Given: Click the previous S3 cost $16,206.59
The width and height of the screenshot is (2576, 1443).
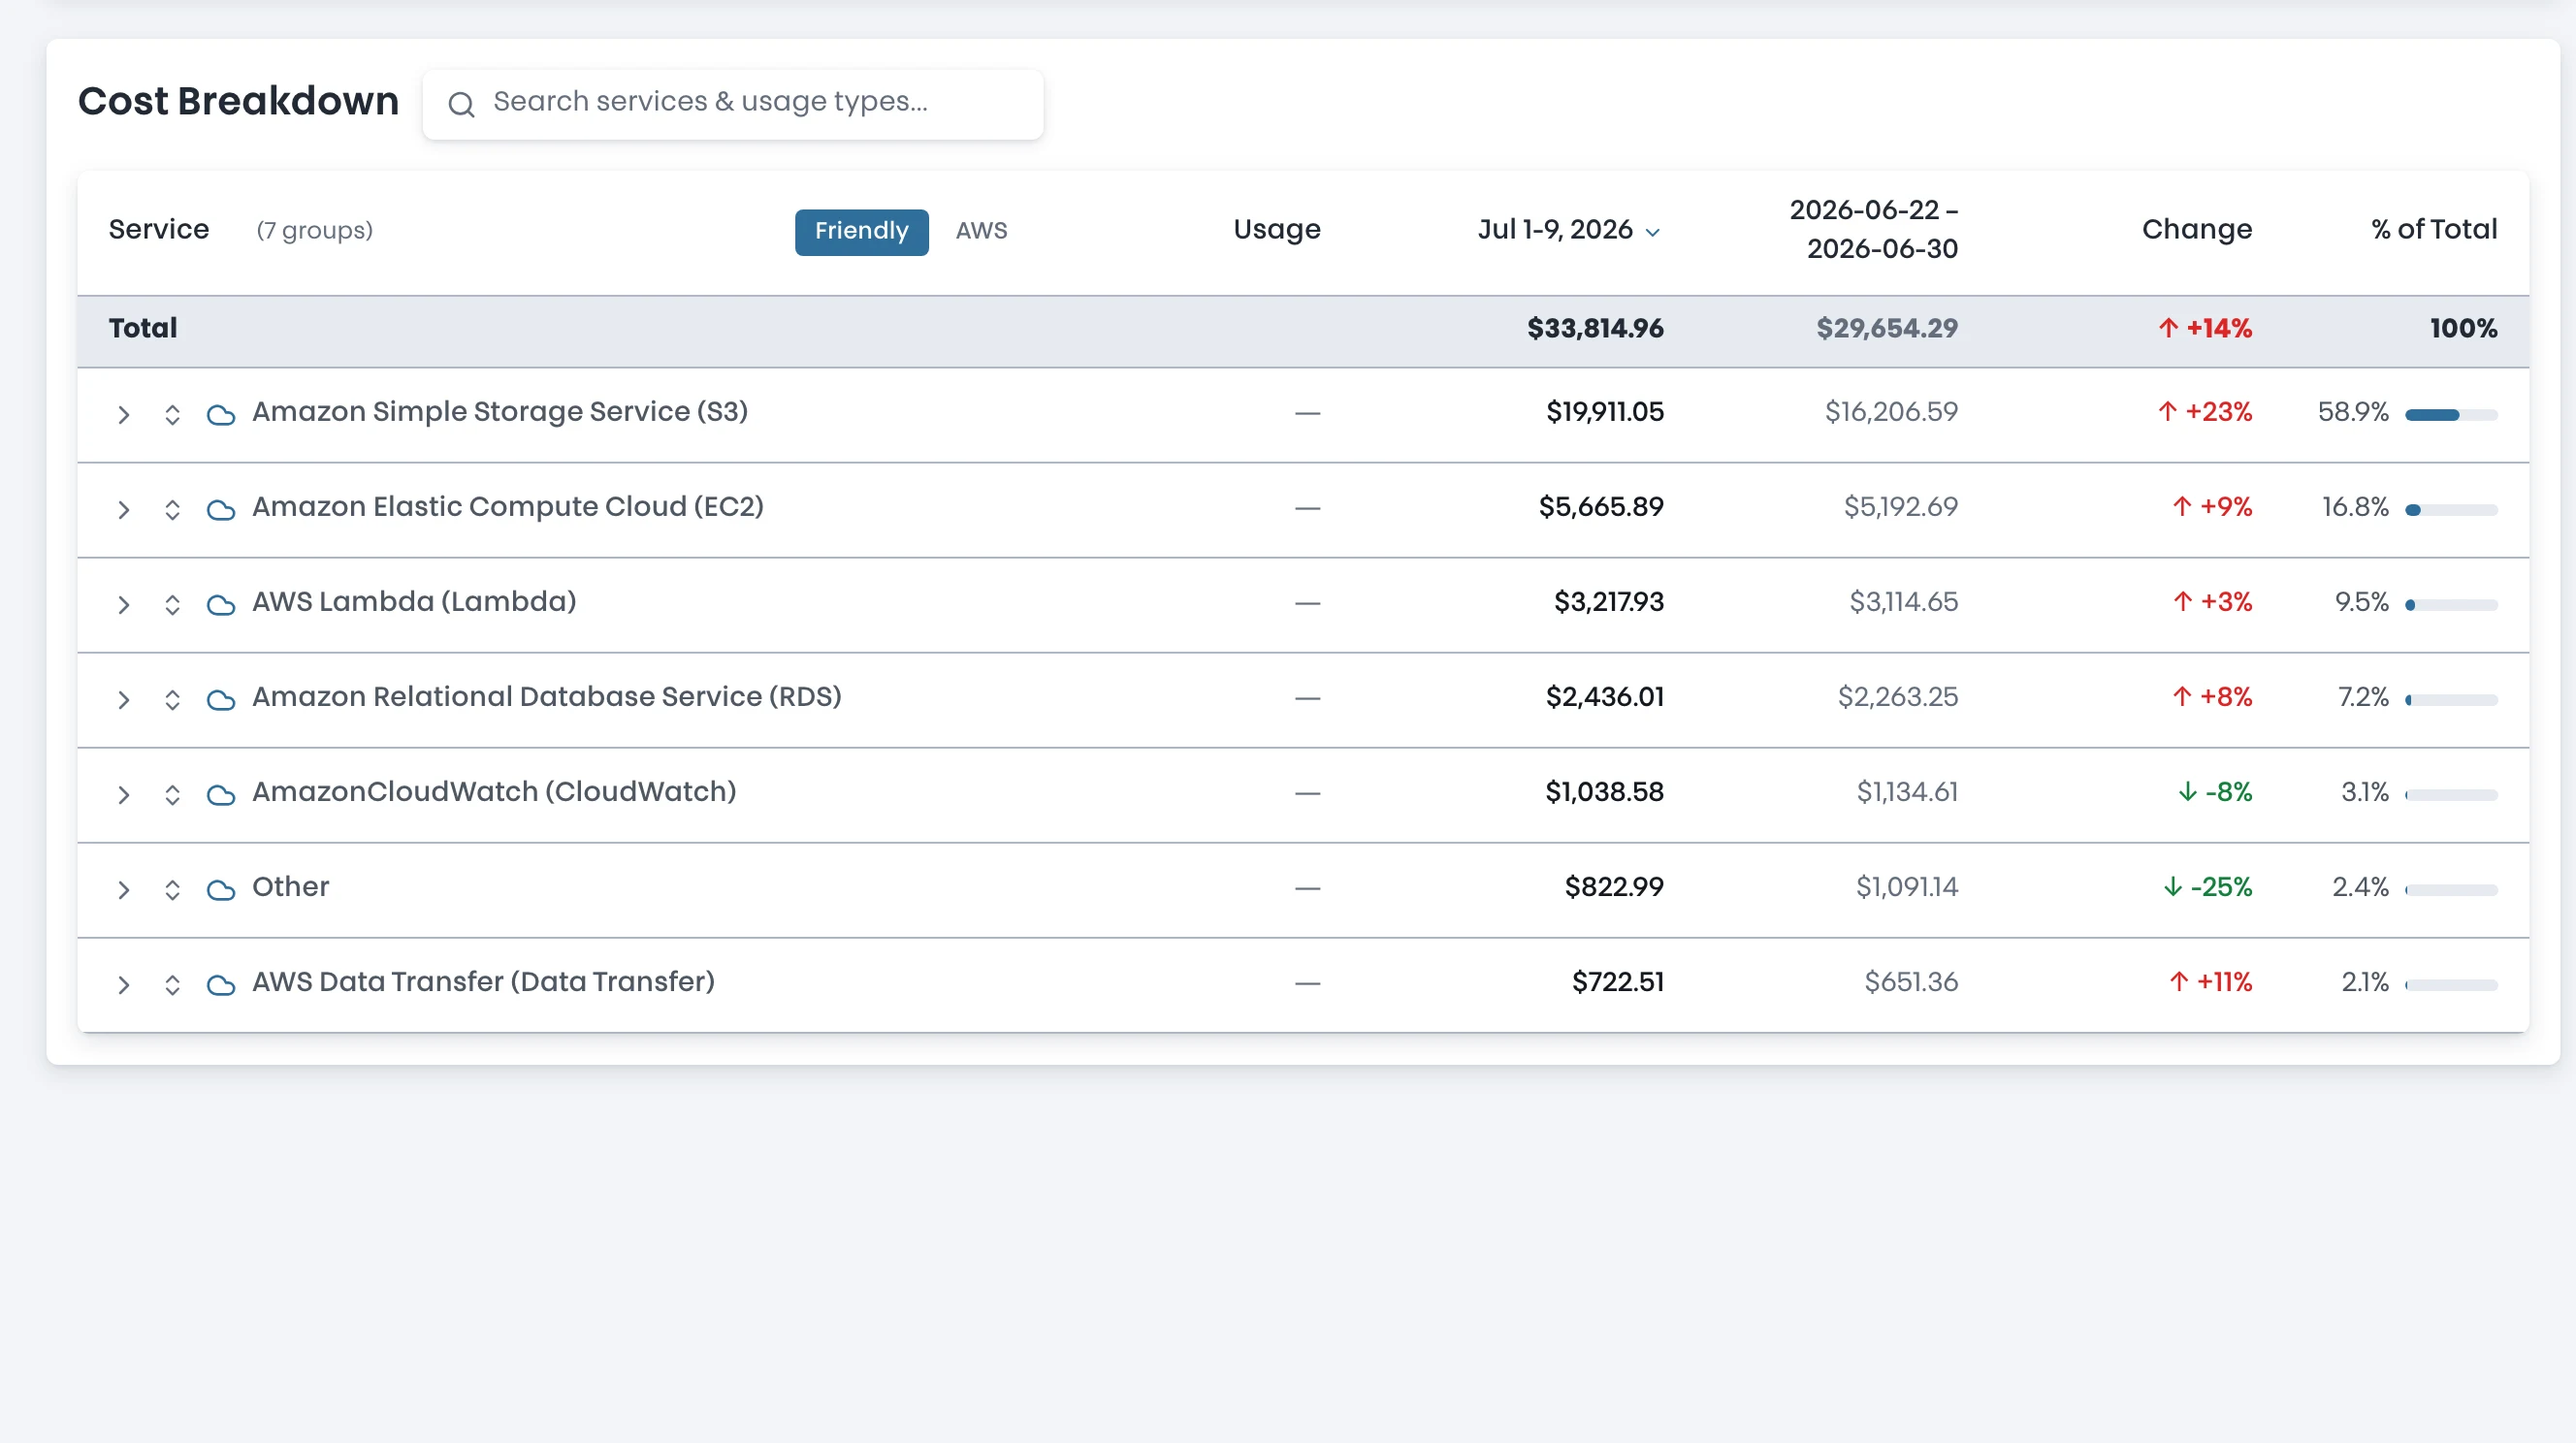Looking at the screenshot, I should coord(1891,412).
